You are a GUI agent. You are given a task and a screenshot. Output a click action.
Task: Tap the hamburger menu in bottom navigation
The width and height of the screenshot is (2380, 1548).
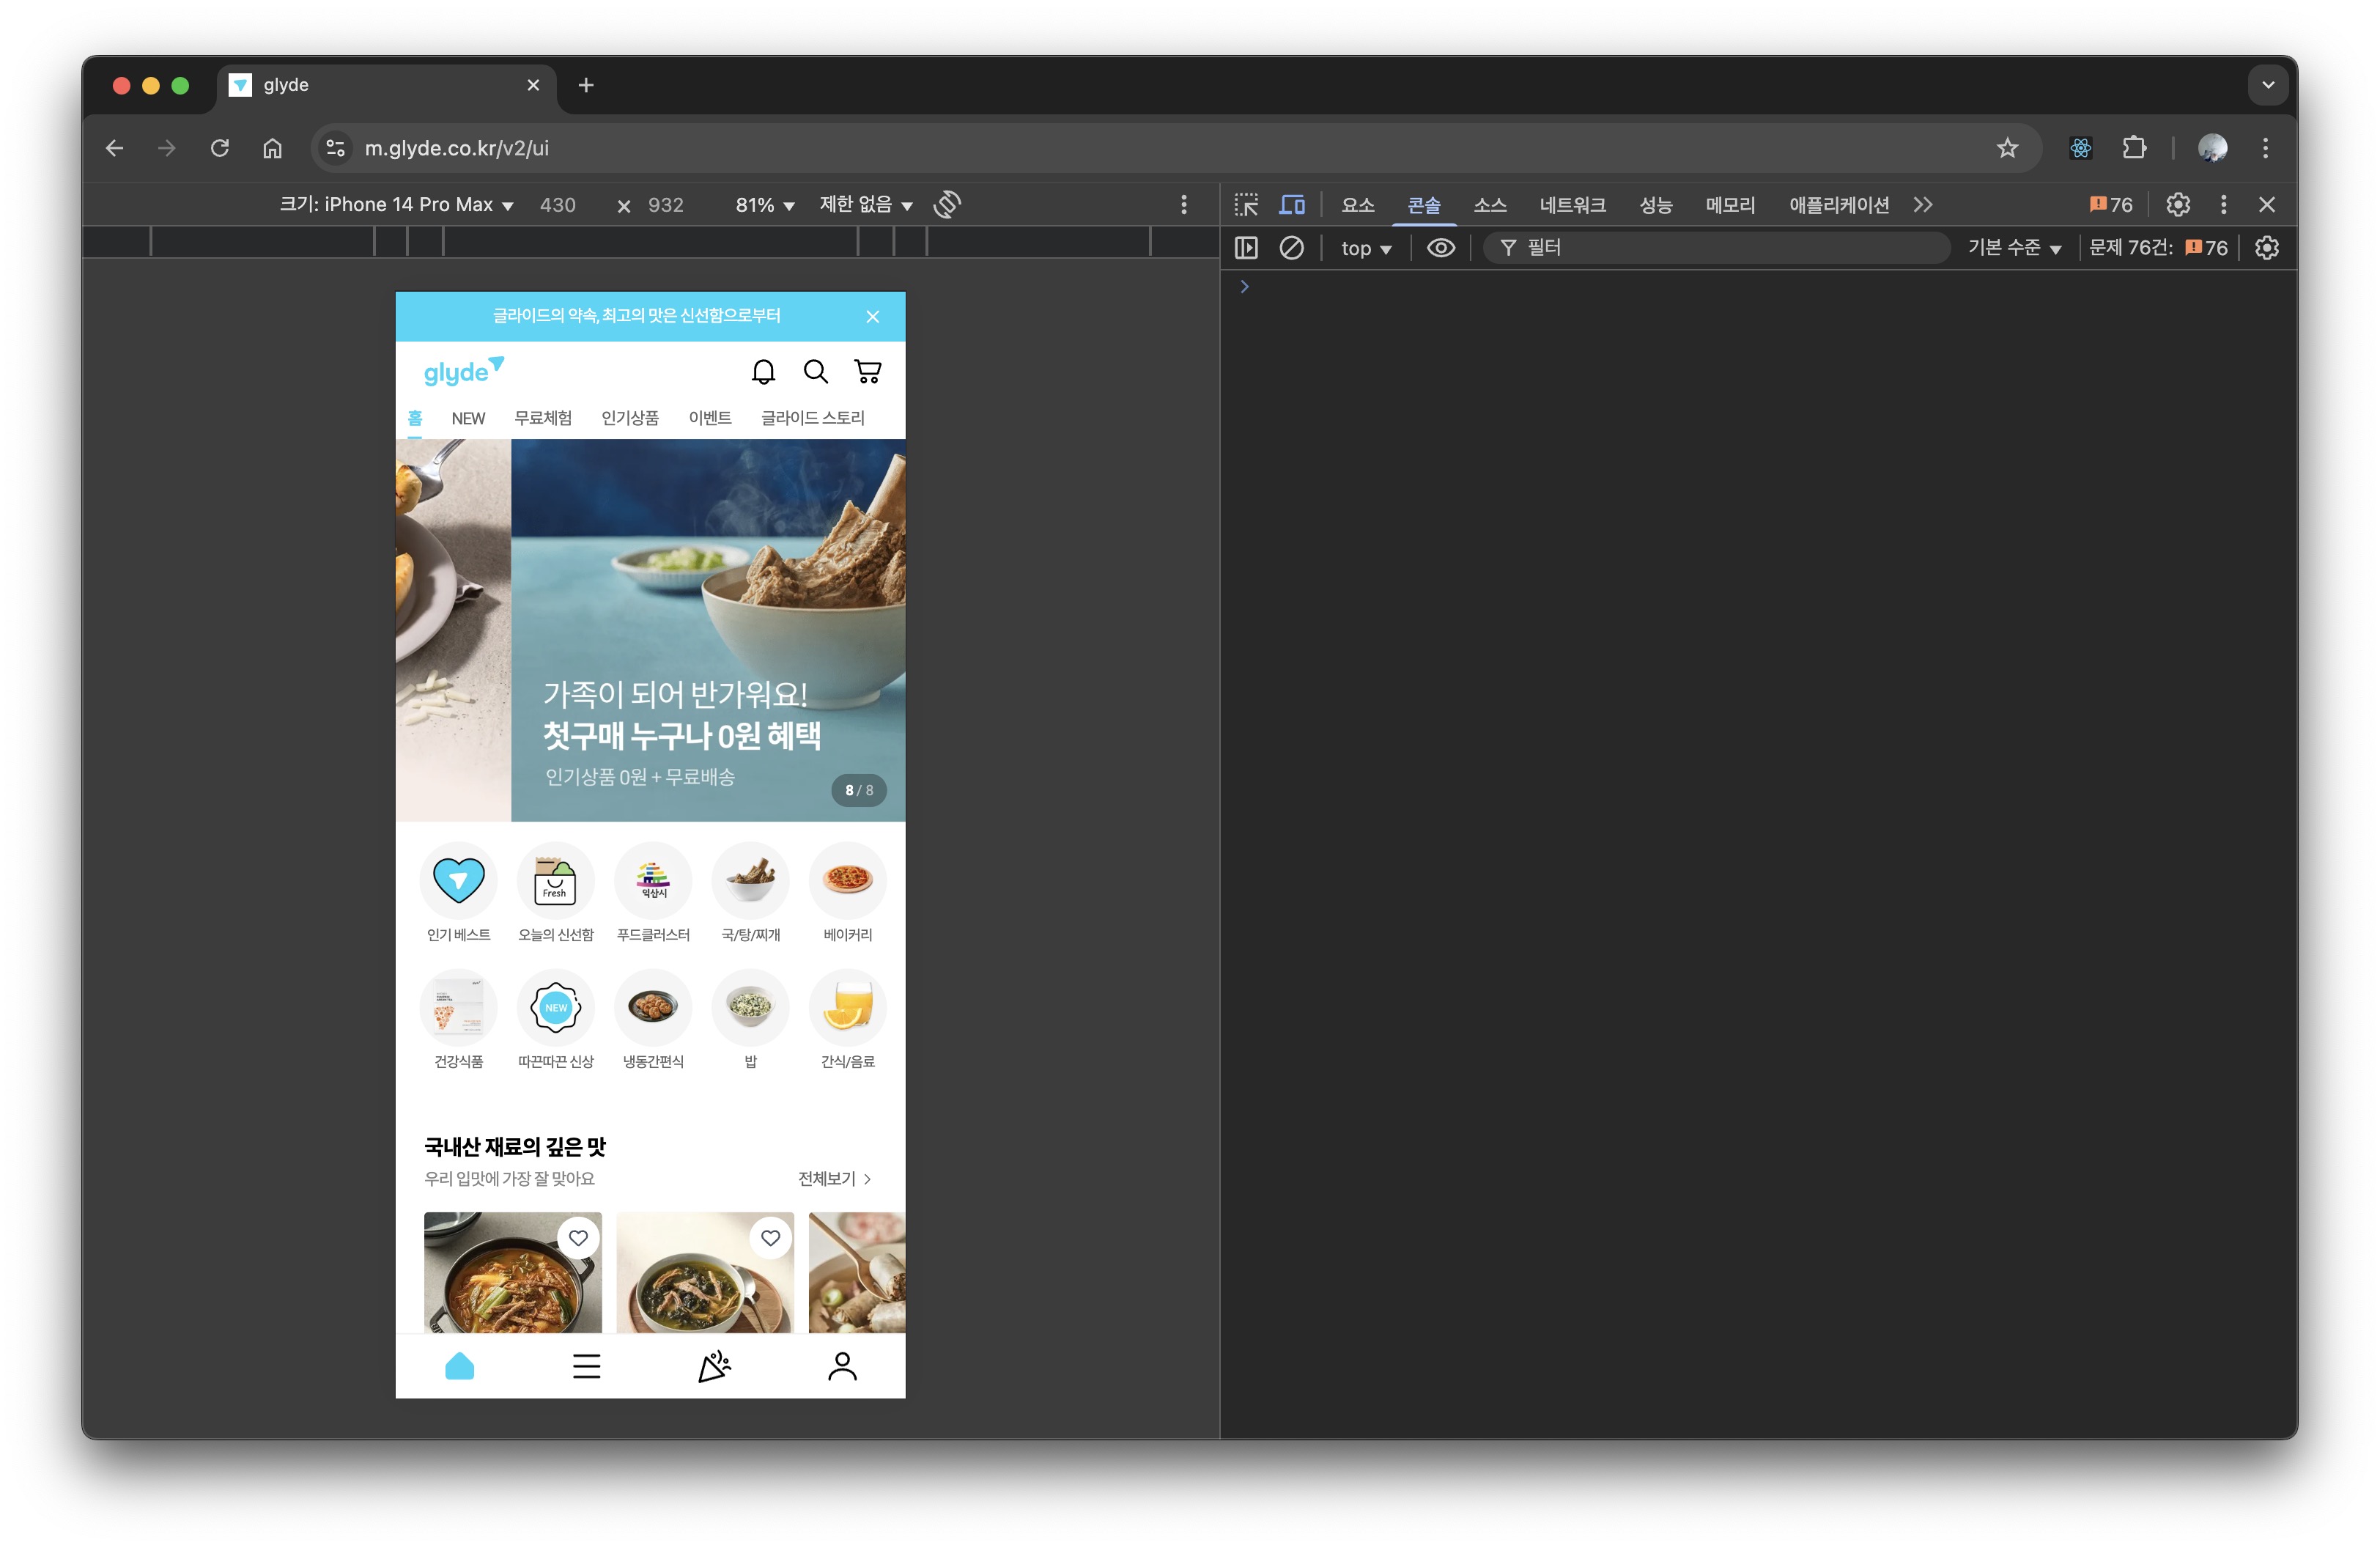point(587,1366)
